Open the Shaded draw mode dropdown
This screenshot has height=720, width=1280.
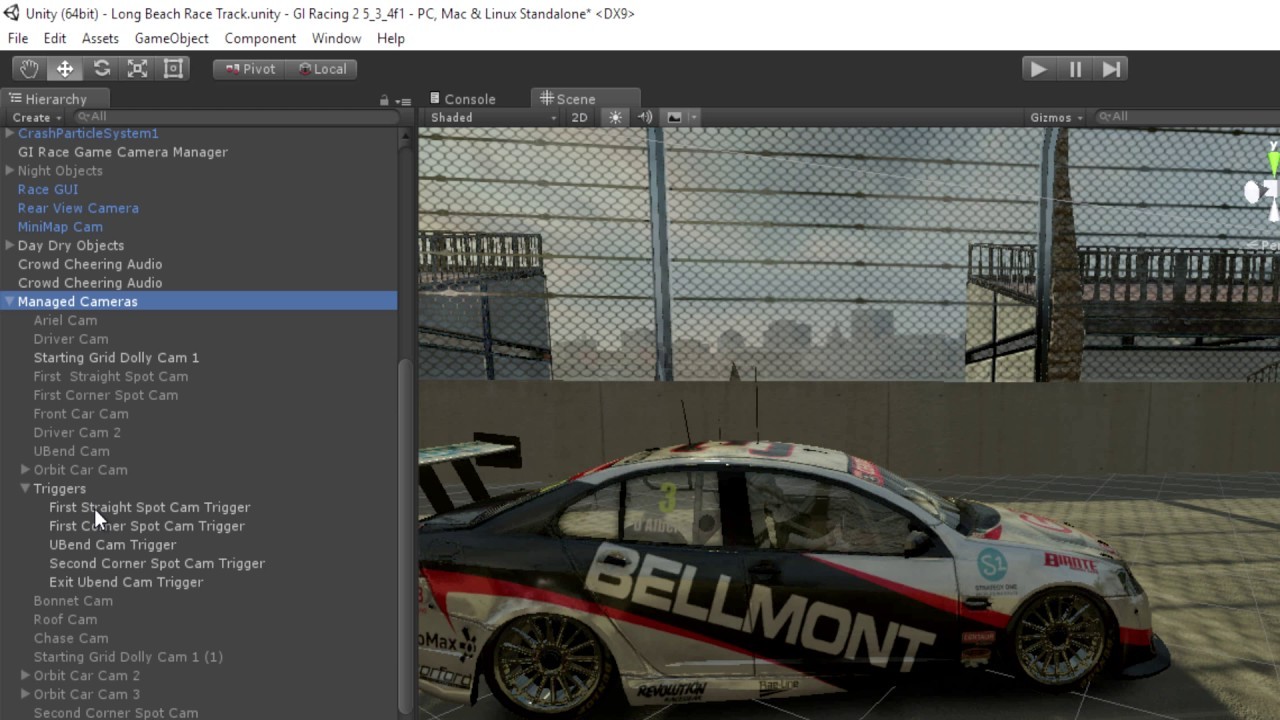[x=493, y=117]
